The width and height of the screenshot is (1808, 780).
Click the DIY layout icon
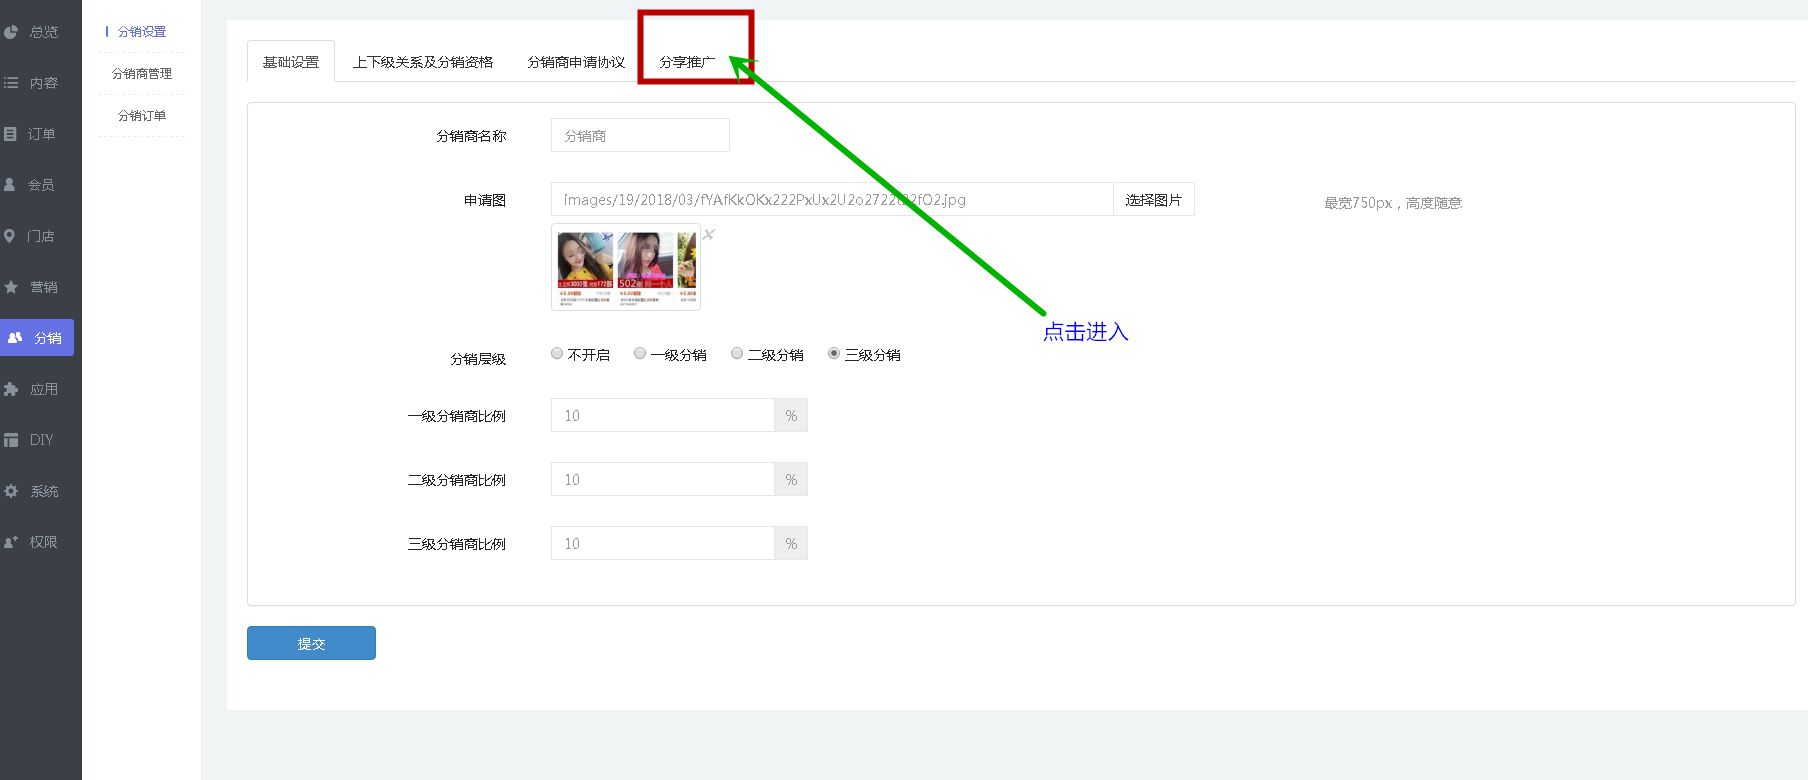(x=11, y=440)
